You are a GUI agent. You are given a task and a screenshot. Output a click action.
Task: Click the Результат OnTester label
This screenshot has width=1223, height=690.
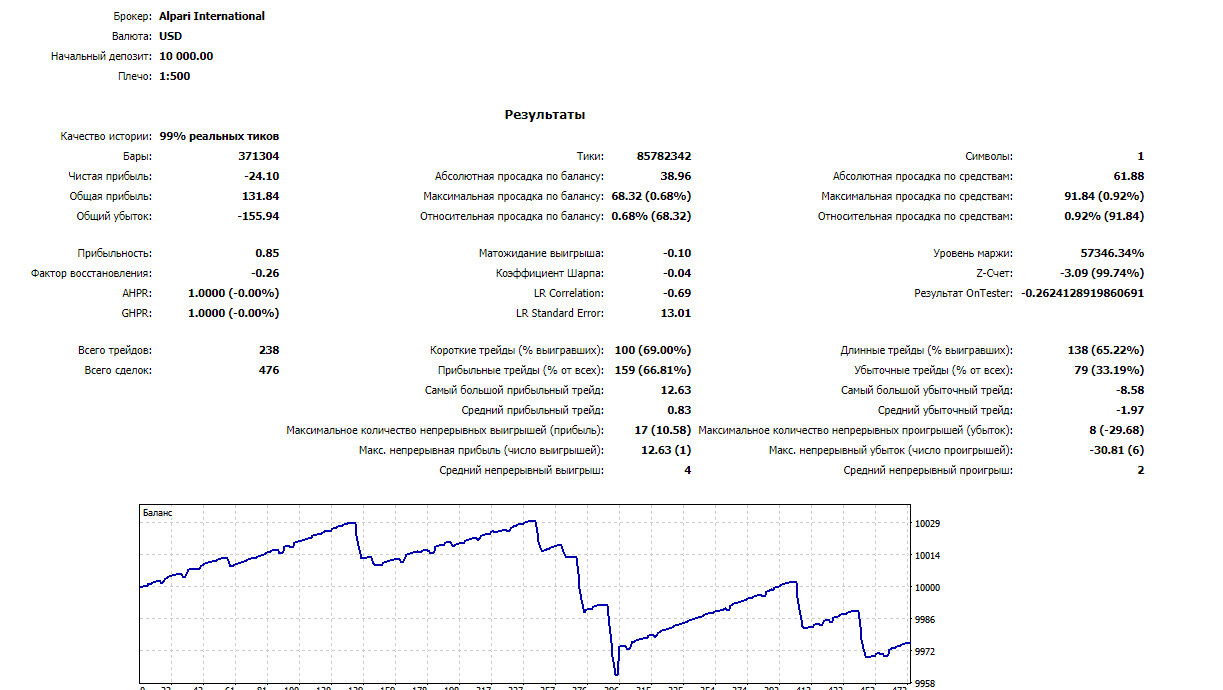point(964,293)
